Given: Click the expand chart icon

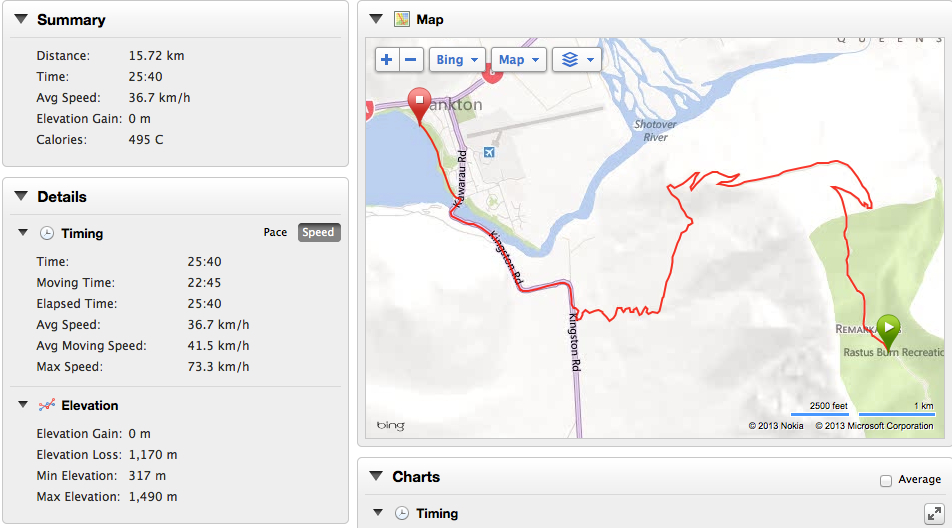Looking at the screenshot, I should (932, 513).
